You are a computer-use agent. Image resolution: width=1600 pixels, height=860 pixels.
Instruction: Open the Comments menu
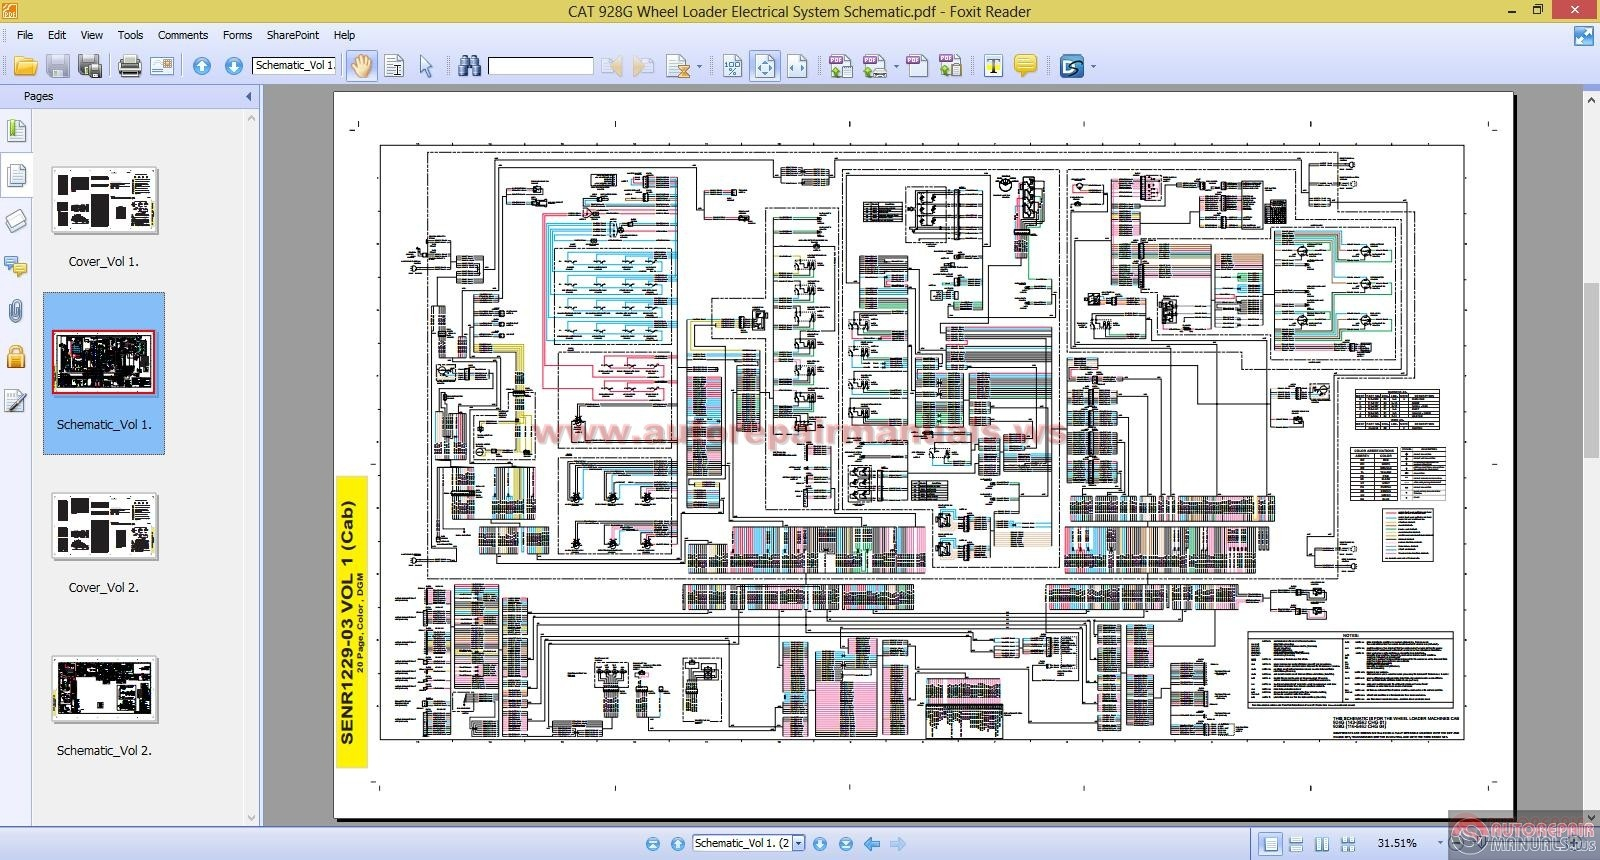pyautogui.click(x=183, y=35)
